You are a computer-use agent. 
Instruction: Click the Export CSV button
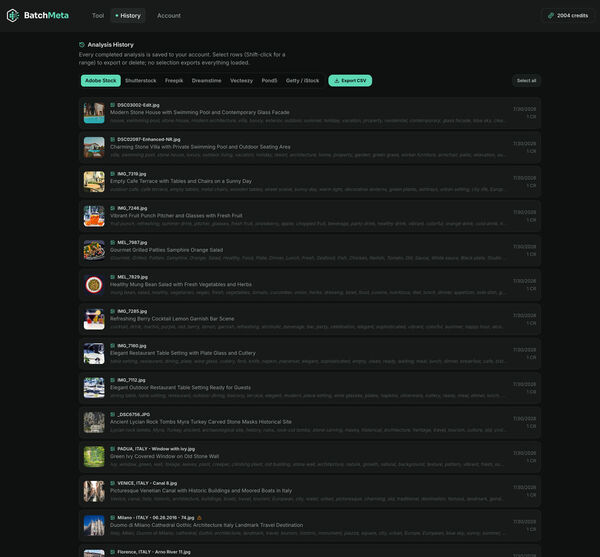pos(350,81)
